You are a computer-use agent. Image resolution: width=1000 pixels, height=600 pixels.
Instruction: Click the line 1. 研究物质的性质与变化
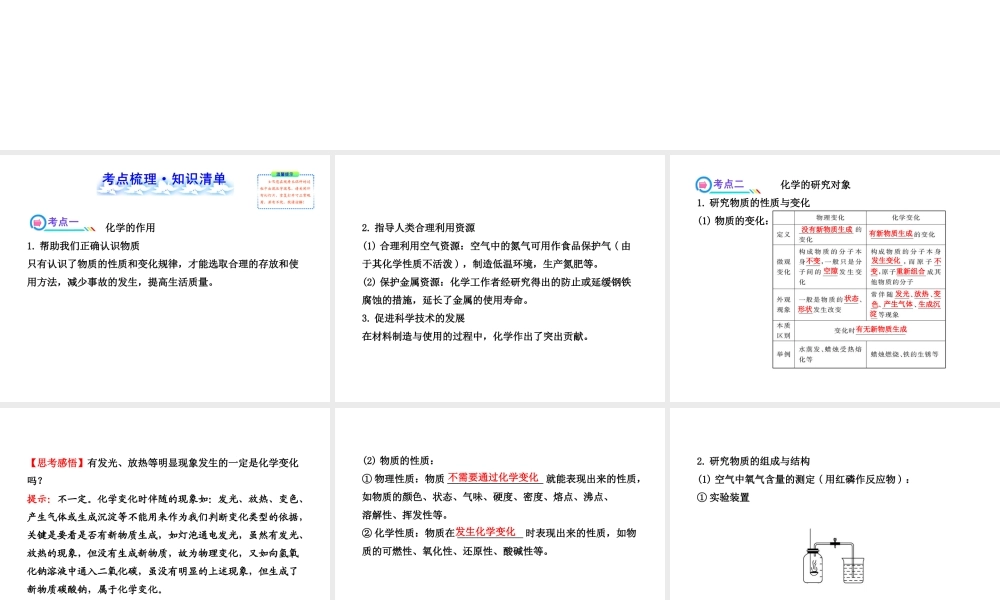753,203
